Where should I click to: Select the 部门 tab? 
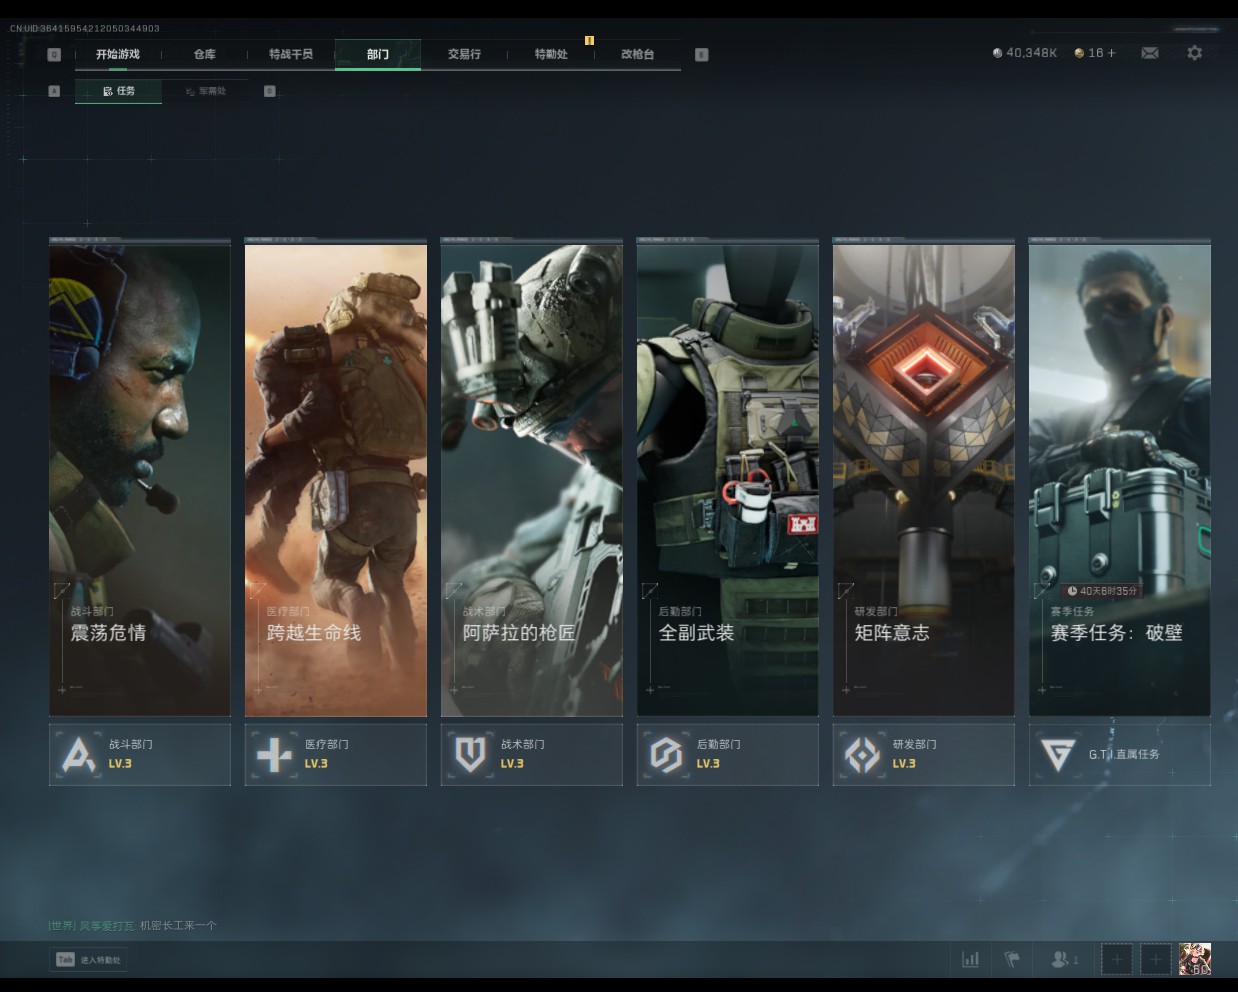point(378,54)
